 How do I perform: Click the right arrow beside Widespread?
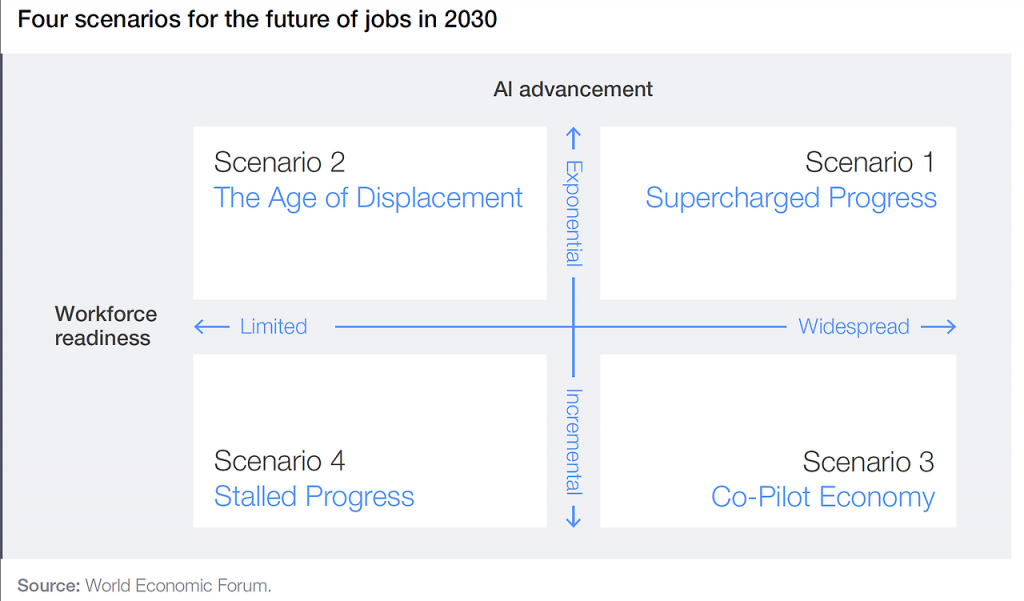938,327
